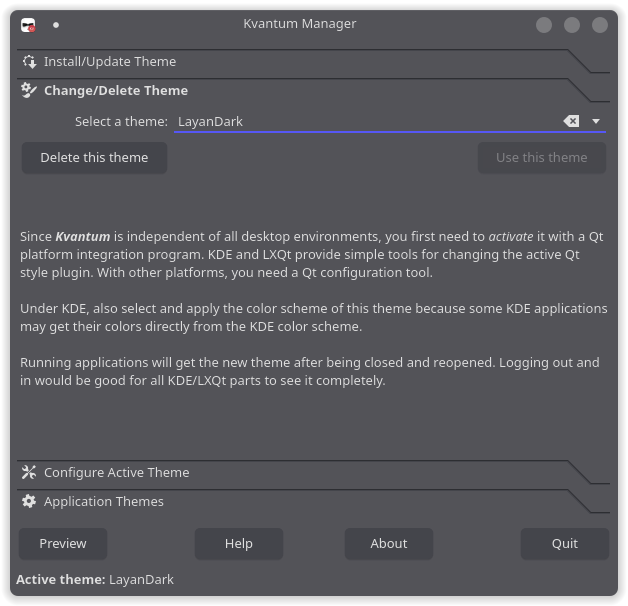The width and height of the screenshot is (628, 606).
Task: Click Use this theme button
Action: [541, 158]
